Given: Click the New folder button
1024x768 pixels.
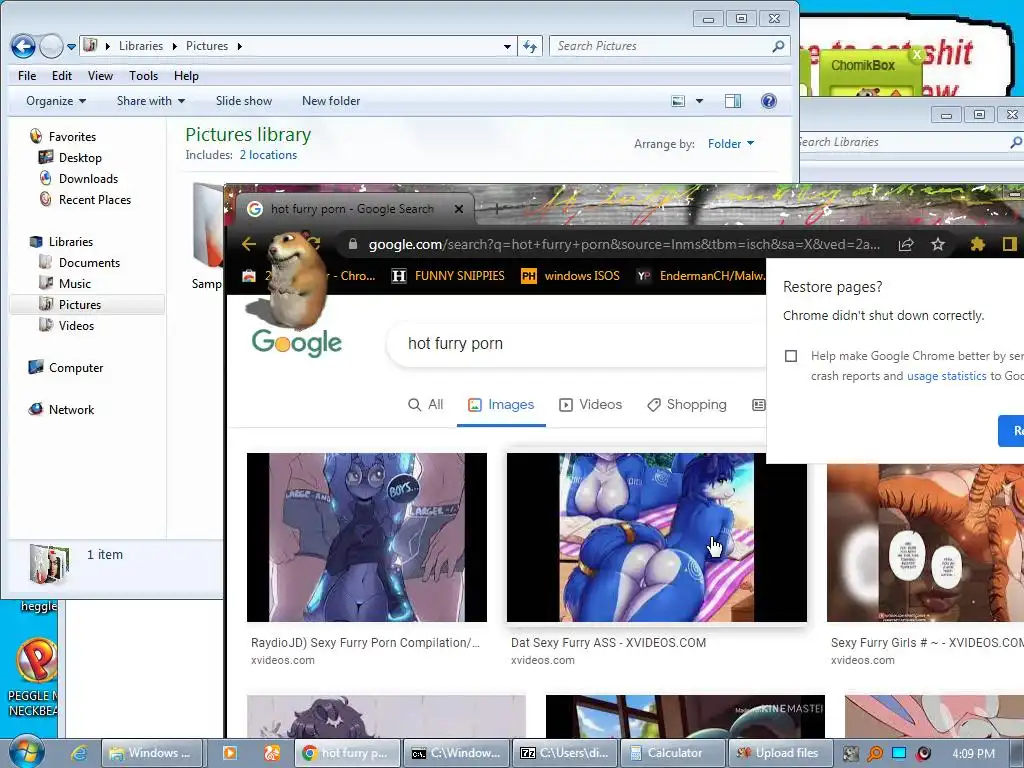Looking at the screenshot, I should (x=331, y=101).
